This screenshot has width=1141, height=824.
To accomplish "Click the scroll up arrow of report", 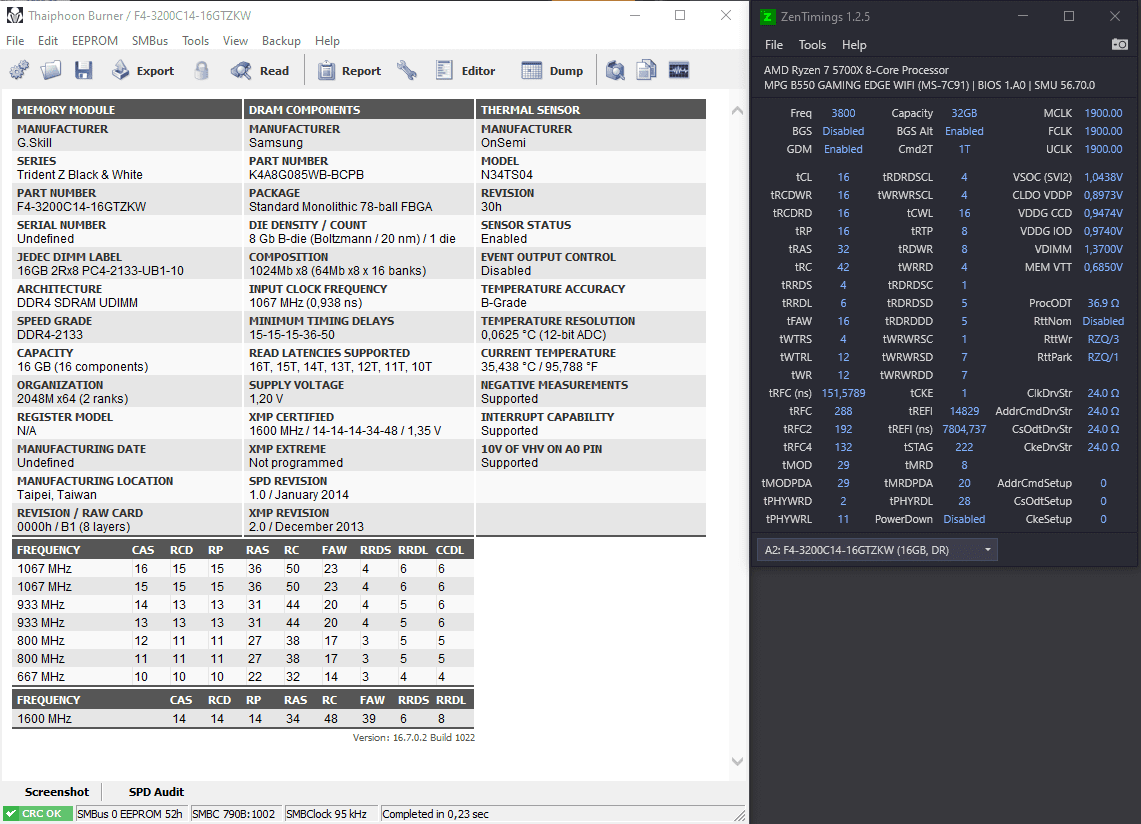I will tap(737, 111).
